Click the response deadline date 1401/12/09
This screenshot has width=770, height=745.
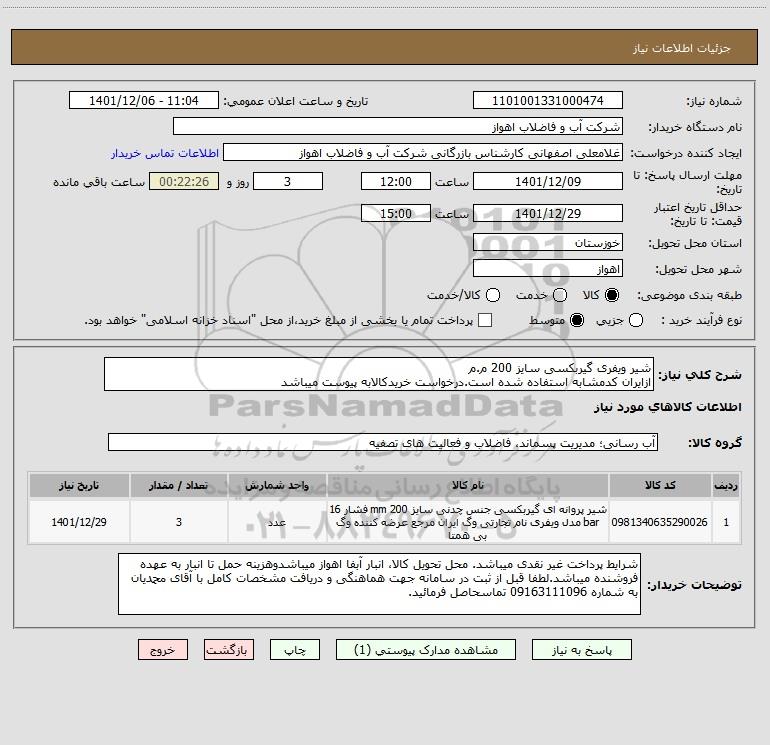click(548, 181)
